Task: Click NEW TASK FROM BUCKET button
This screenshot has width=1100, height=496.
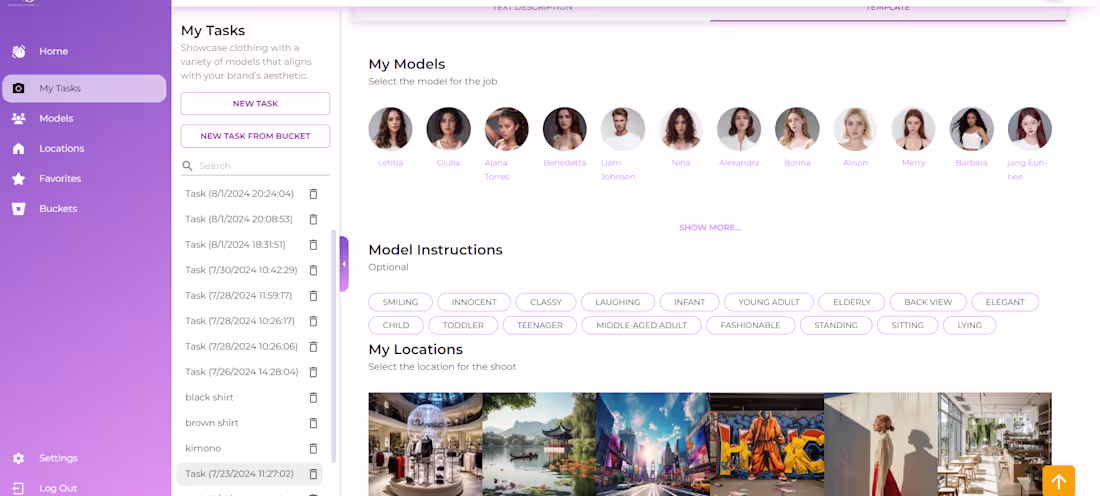Action: coord(255,136)
